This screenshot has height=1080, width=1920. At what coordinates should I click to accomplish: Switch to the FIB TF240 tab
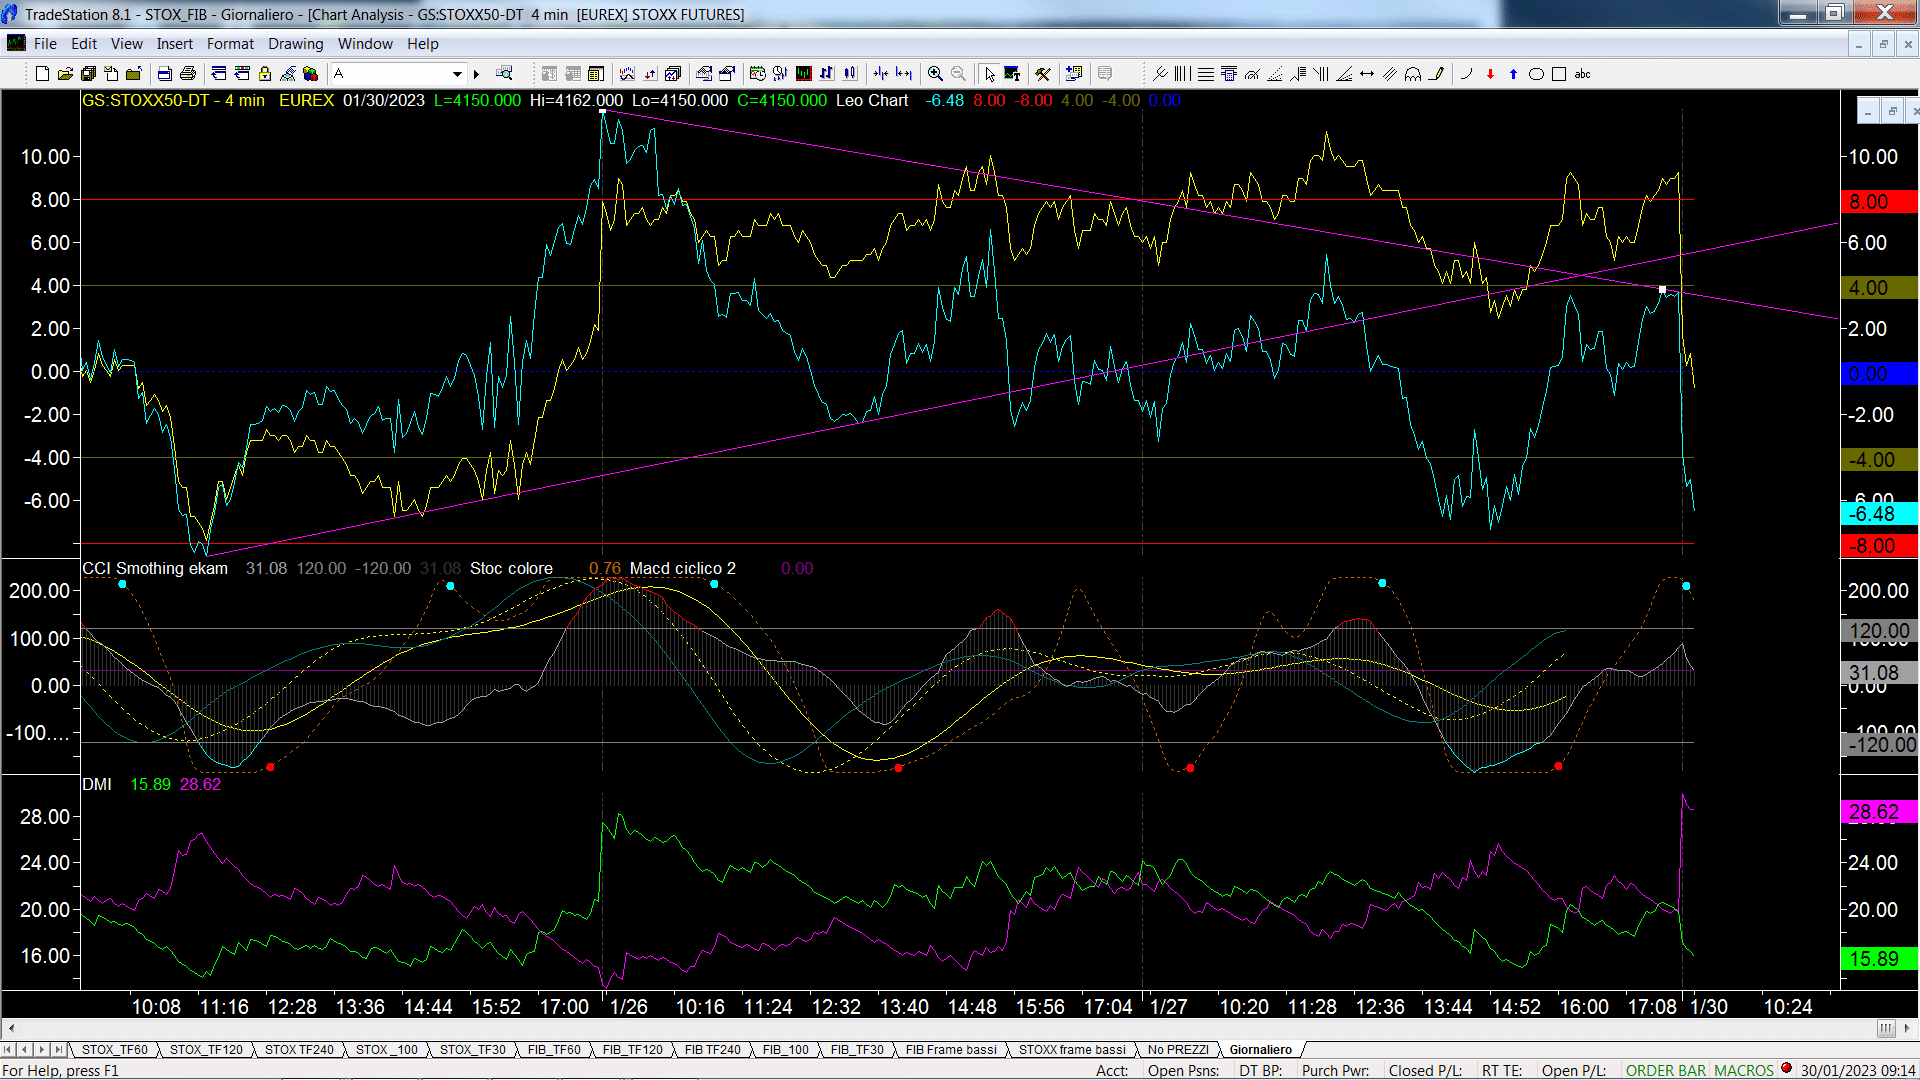tap(713, 1050)
